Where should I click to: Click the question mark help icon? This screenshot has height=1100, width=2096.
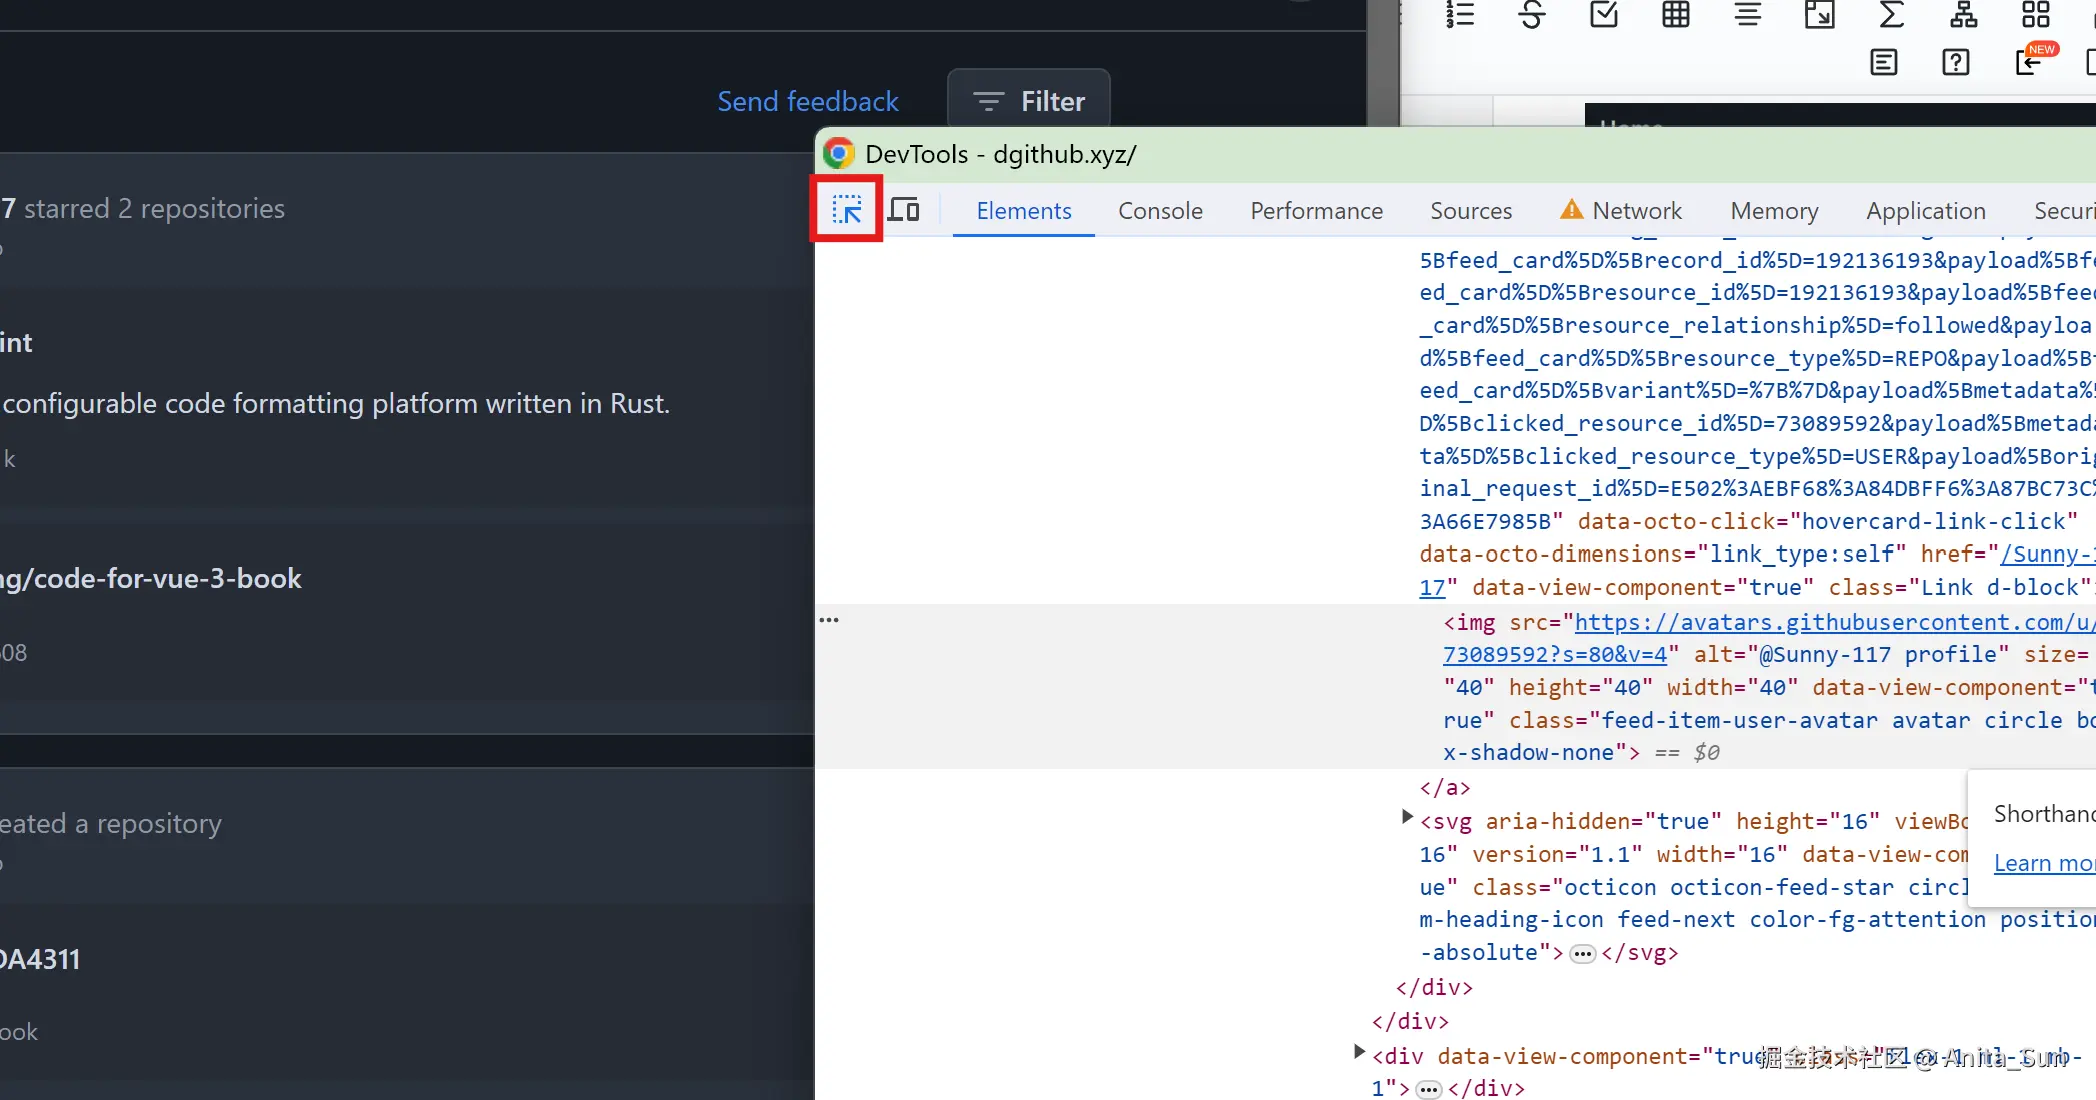pyautogui.click(x=1955, y=63)
